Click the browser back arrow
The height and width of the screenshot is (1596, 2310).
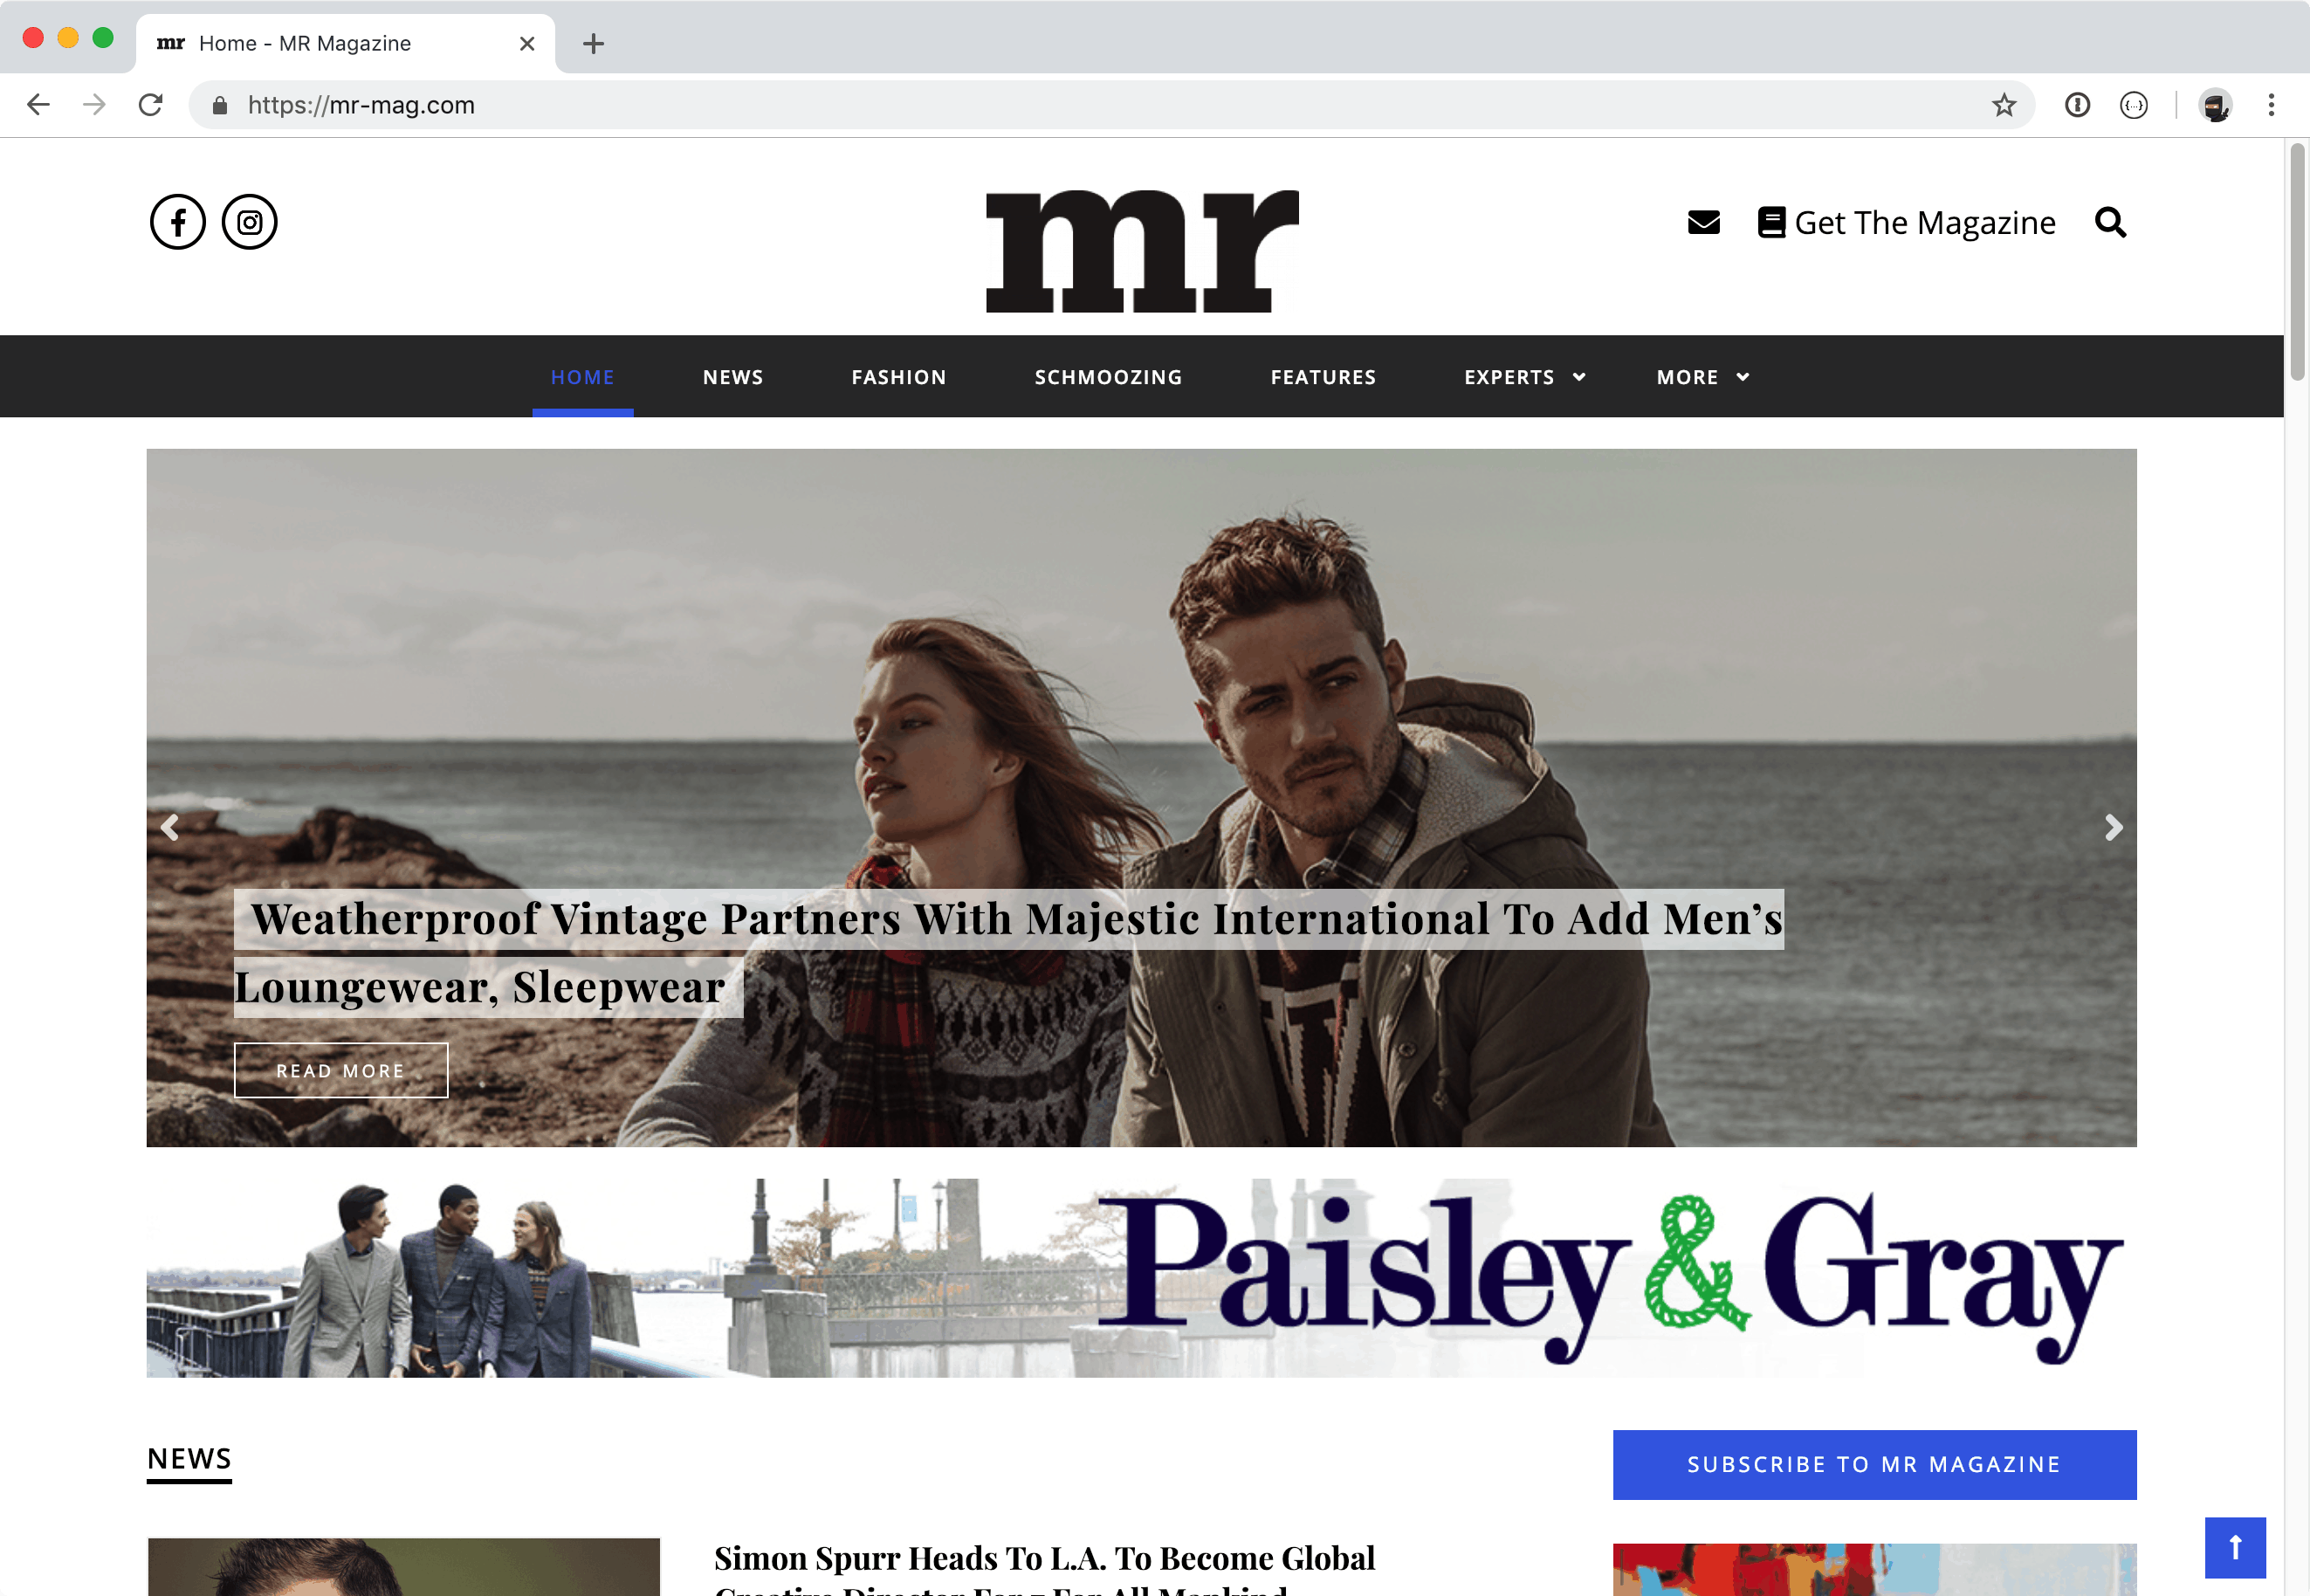[38, 105]
